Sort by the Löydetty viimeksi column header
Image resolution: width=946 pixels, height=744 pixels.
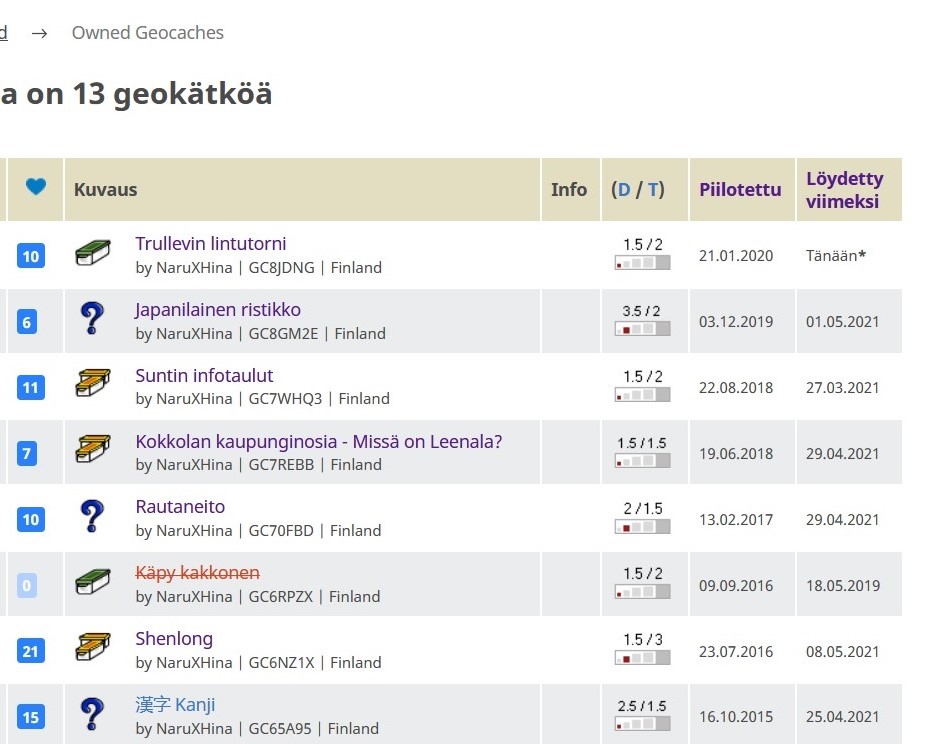(x=844, y=190)
